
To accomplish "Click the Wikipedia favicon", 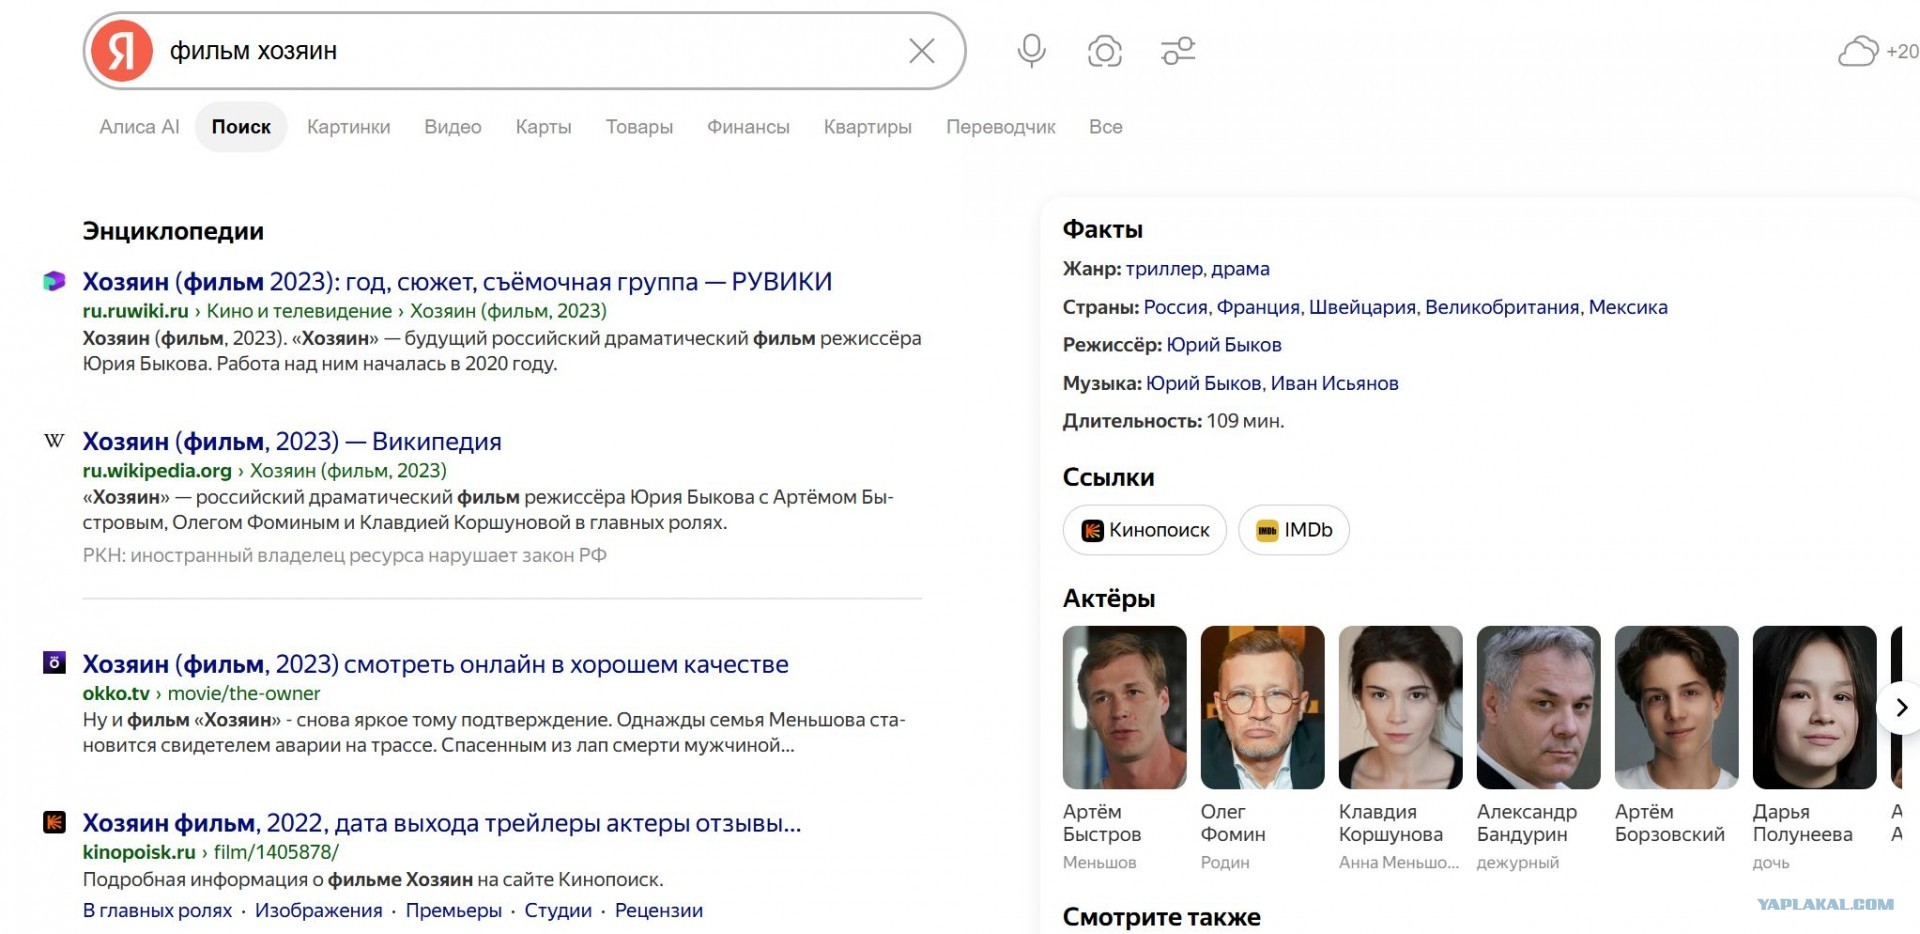I will tap(54, 441).
